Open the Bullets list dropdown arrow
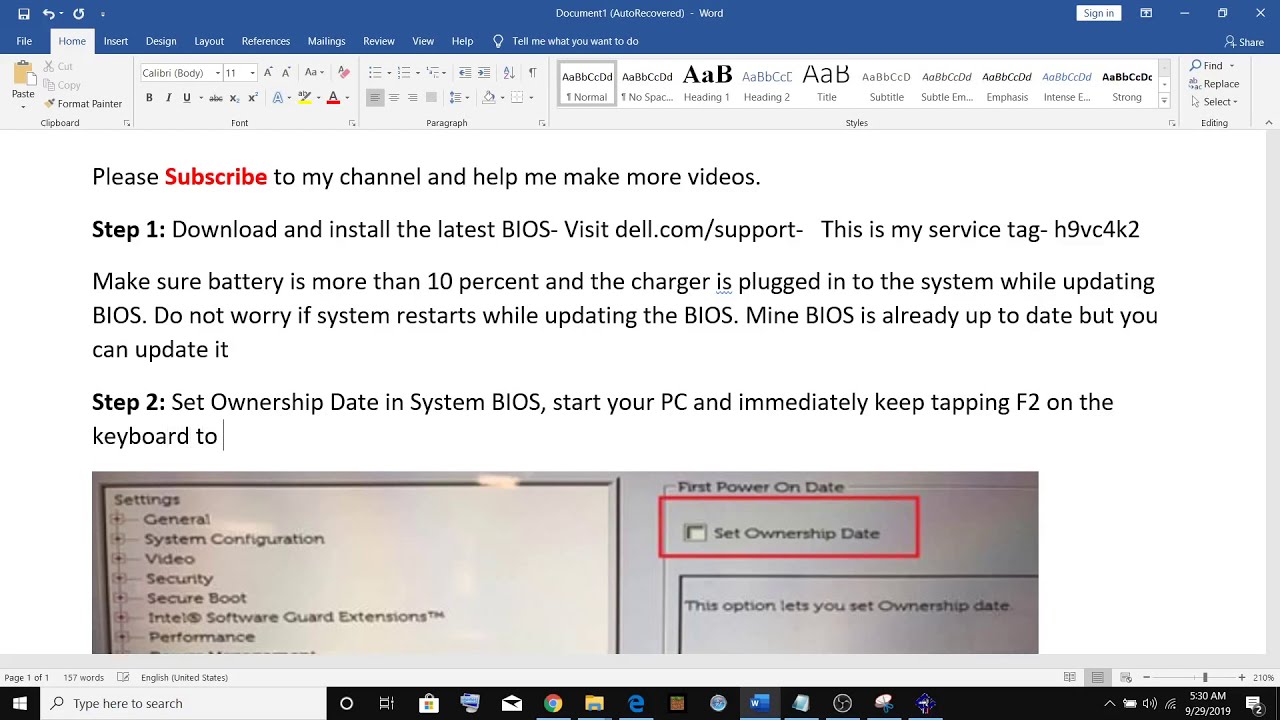1280x720 pixels. [387, 73]
